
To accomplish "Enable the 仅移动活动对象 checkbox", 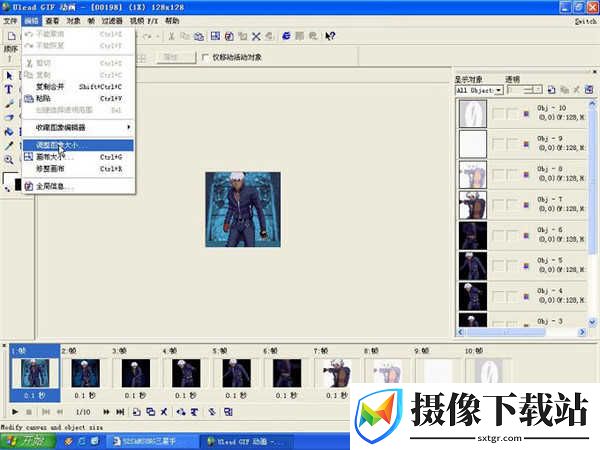I will [205, 57].
